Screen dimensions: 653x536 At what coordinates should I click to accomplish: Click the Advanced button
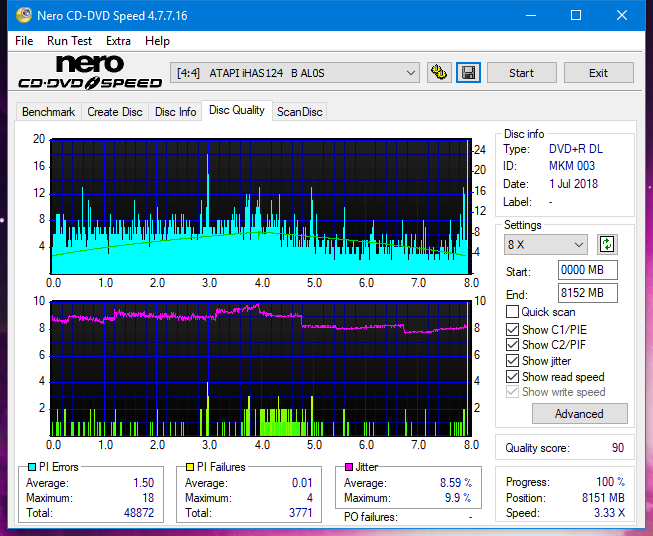tap(579, 414)
